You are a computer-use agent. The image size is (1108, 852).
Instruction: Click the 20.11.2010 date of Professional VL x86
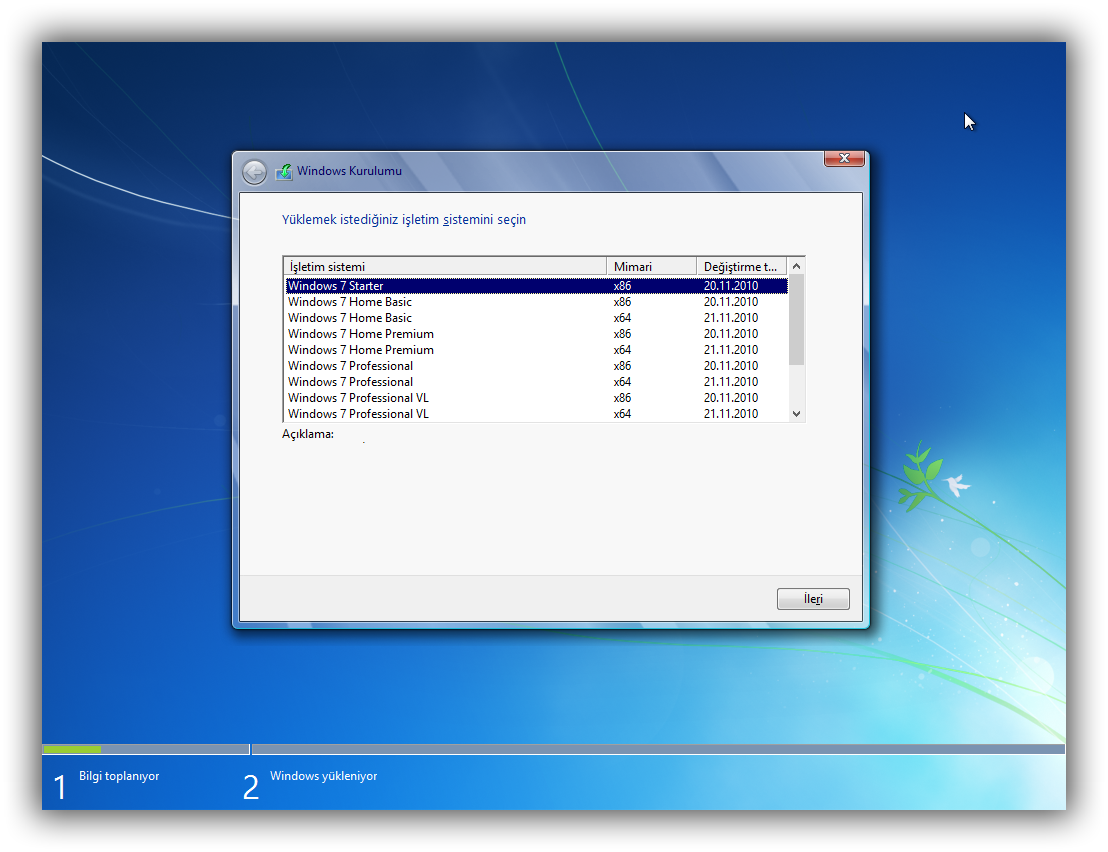(x=731, y=398)
